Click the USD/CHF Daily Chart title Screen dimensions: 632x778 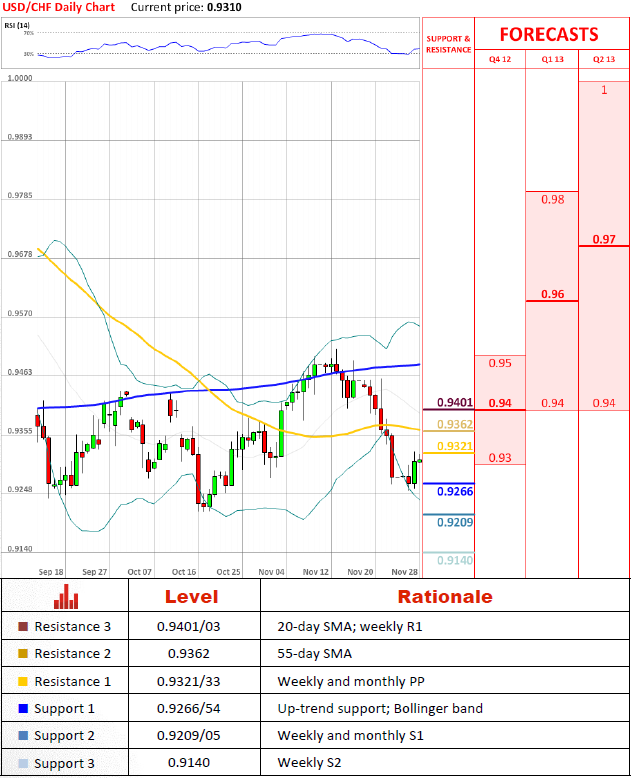pos(59,7)
